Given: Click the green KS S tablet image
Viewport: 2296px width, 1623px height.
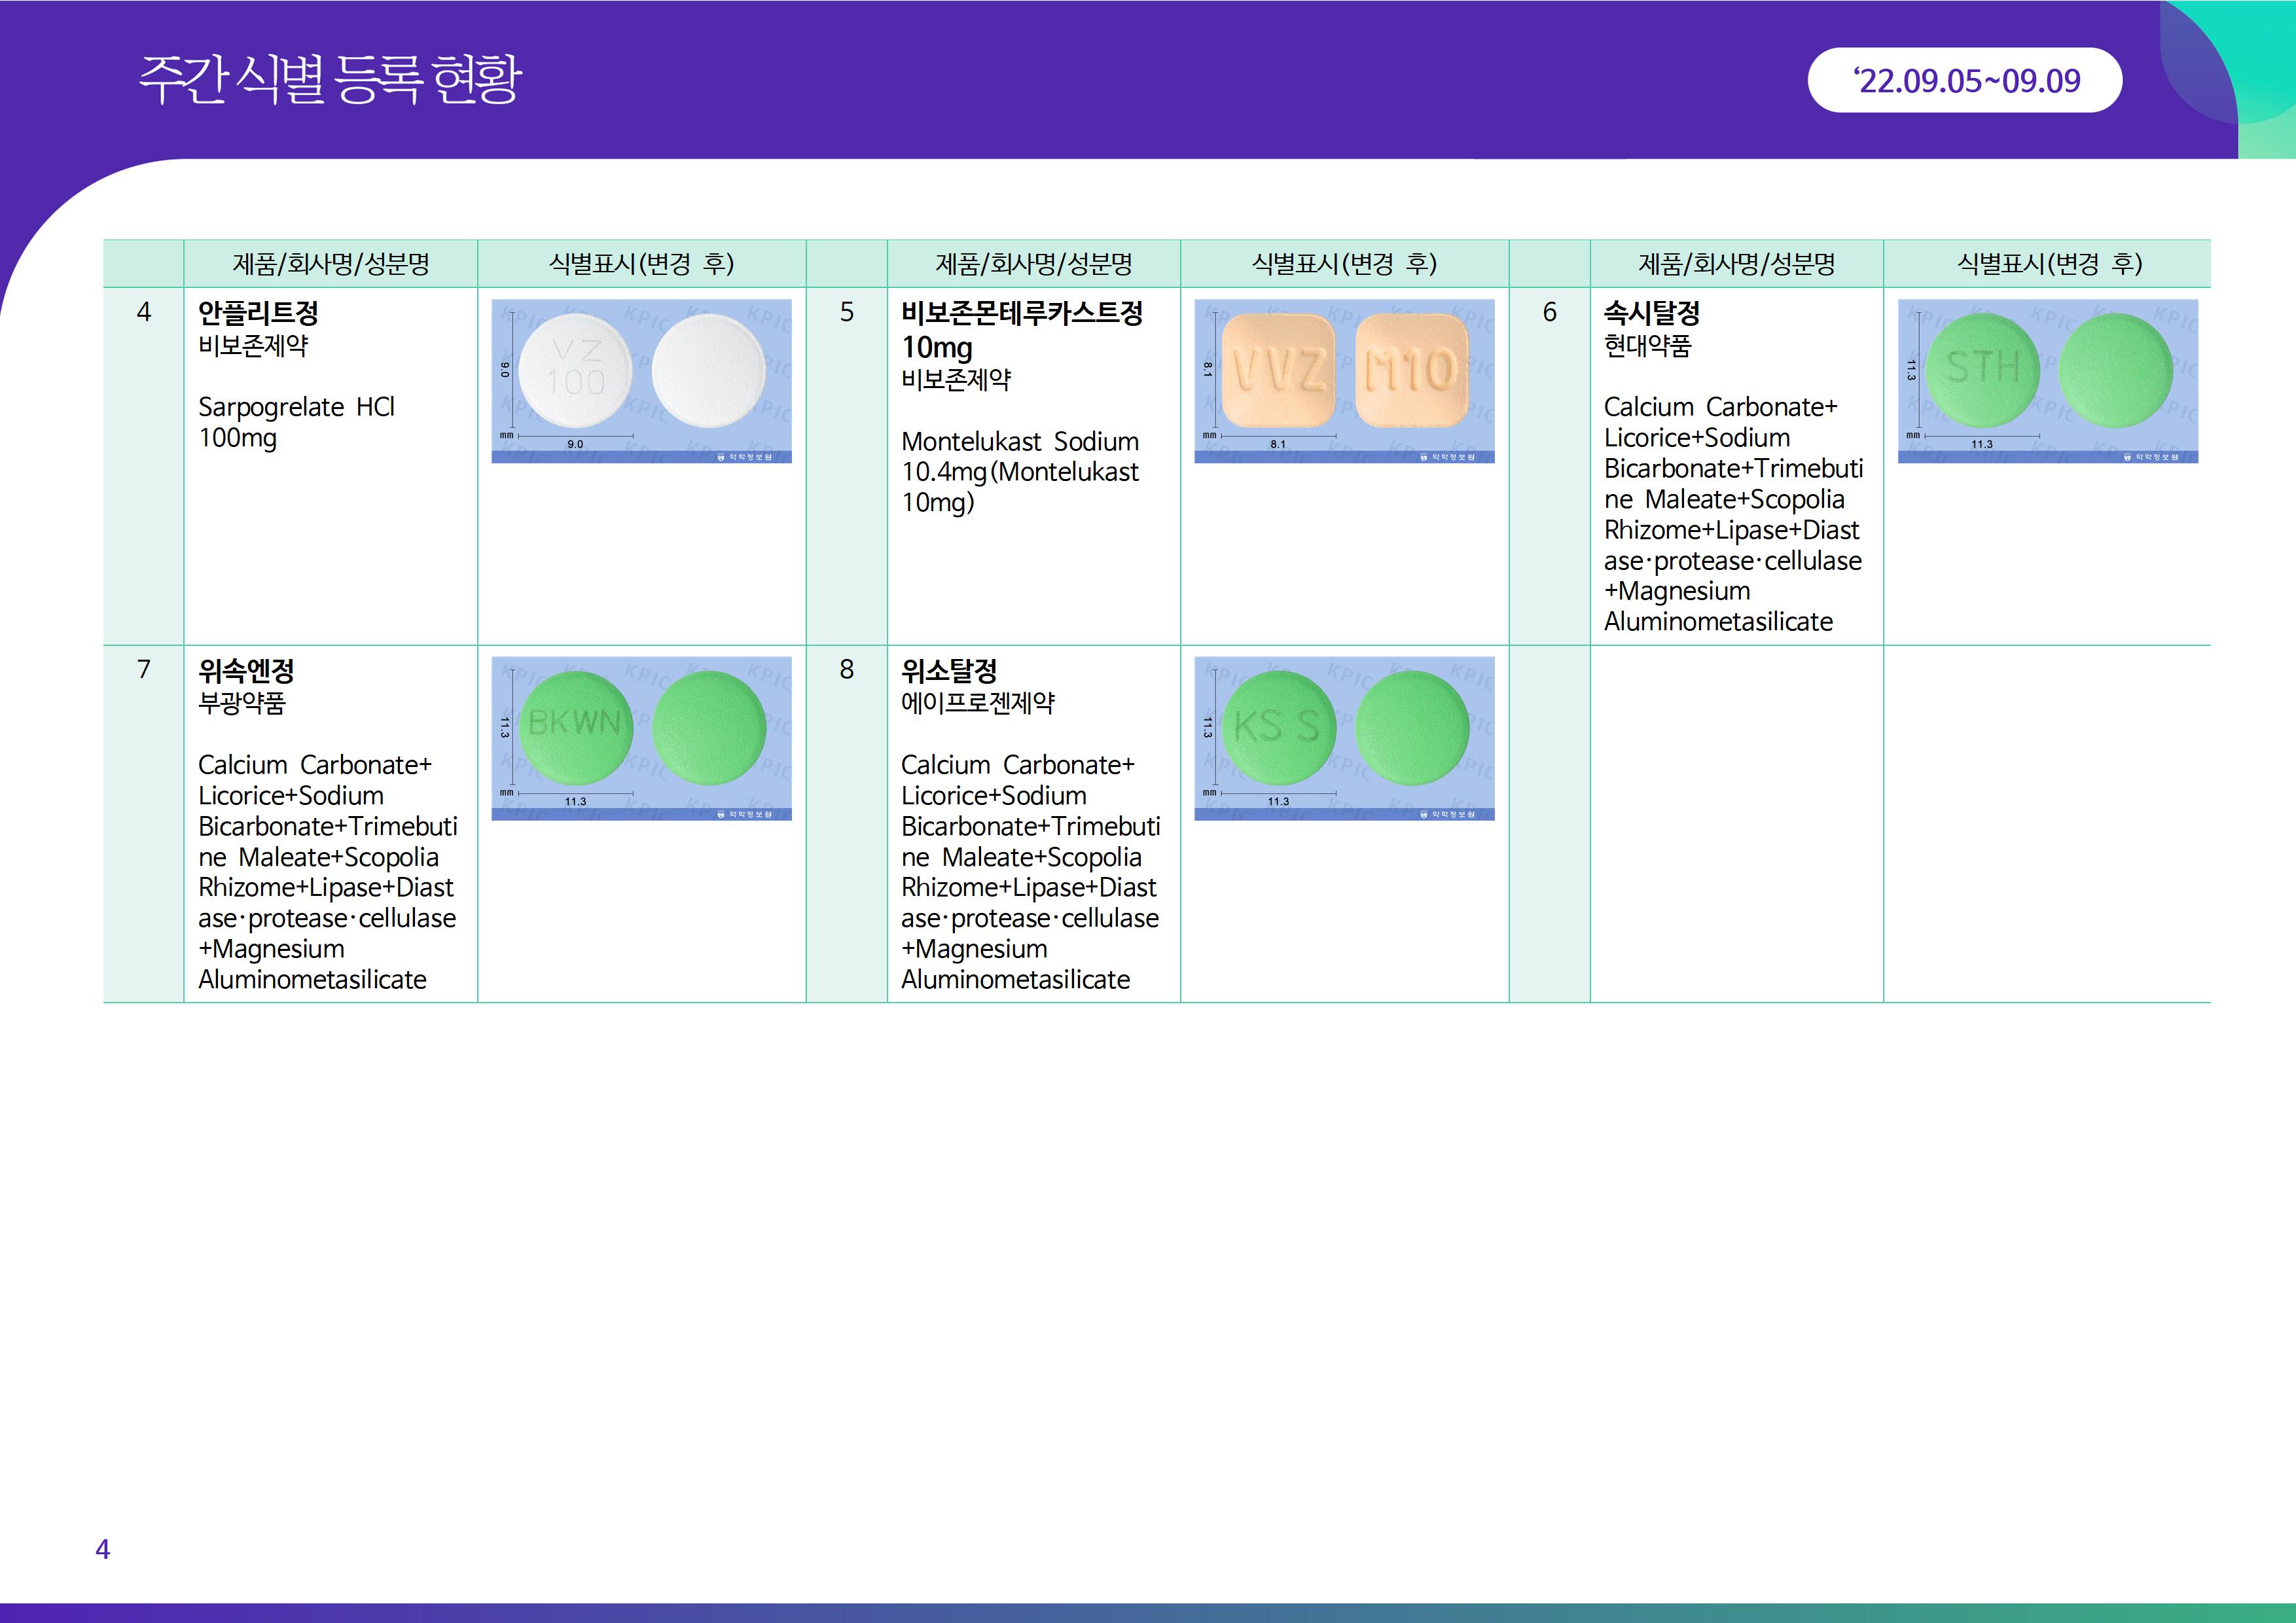Looking at the screenshot, I should tap(1344, 738).
